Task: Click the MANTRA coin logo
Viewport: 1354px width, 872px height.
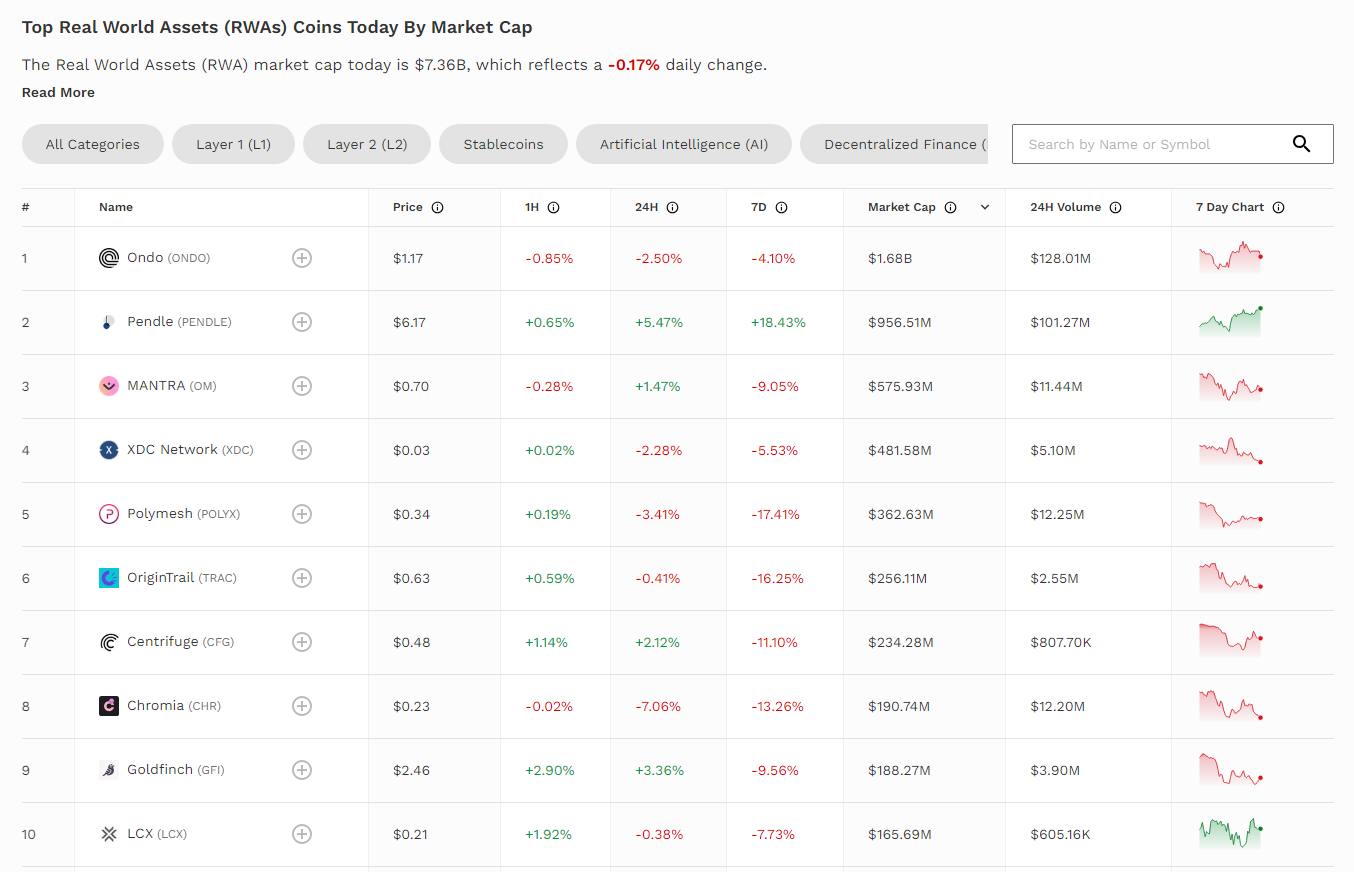Action: tap(109, 386)
